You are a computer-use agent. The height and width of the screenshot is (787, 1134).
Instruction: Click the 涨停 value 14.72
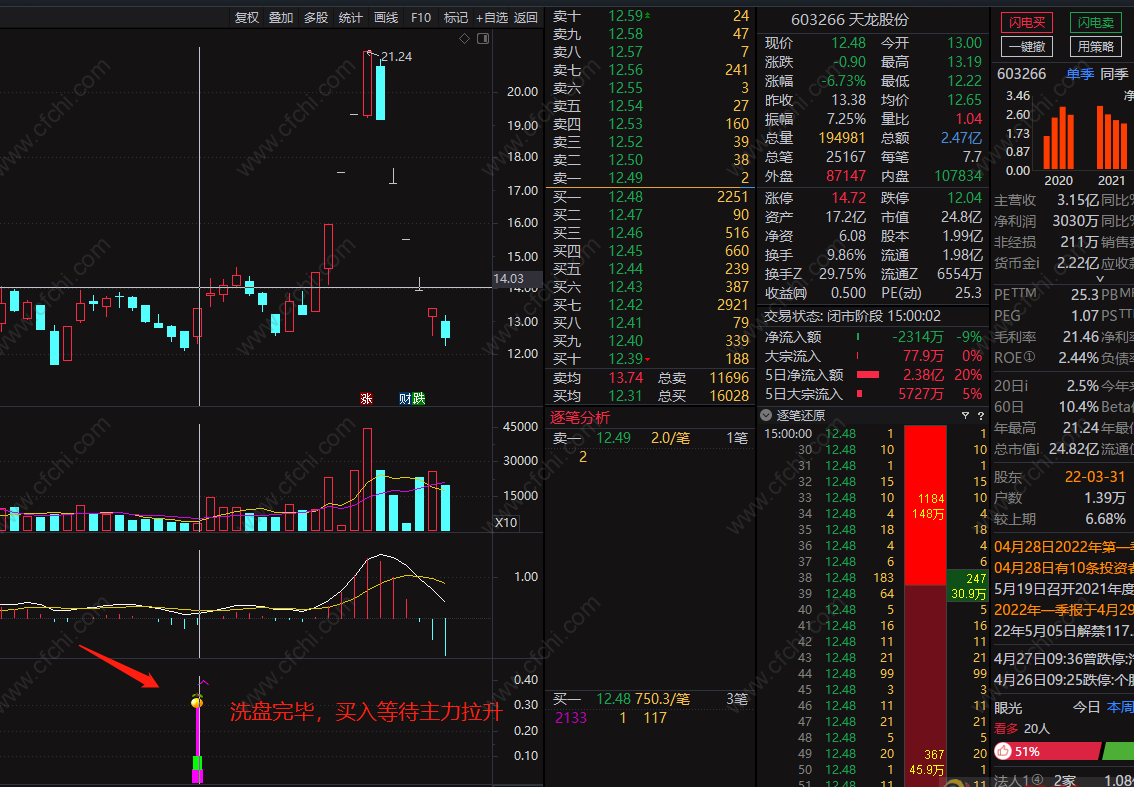pyautogui.click(x=848, y=198)
